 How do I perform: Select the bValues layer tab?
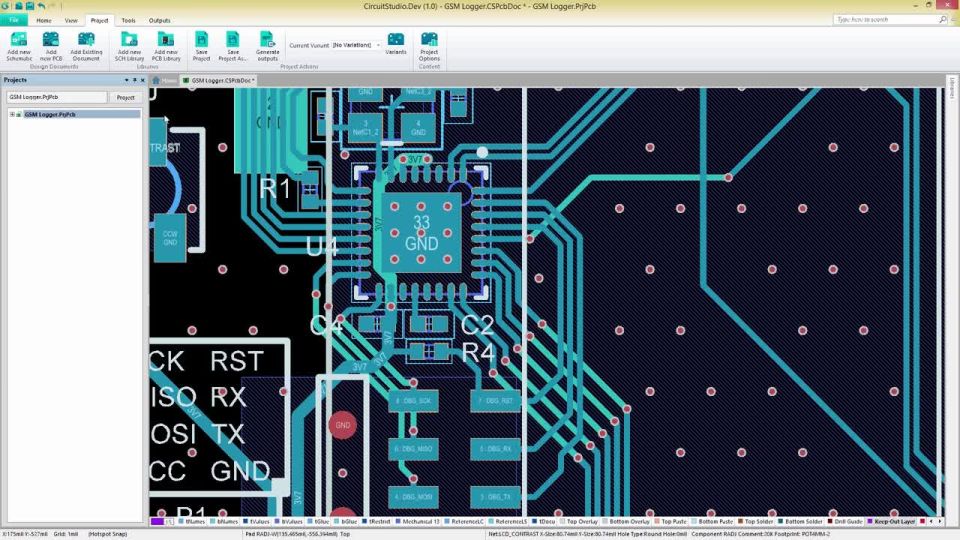pyautogui.click(x=288, y=522)
